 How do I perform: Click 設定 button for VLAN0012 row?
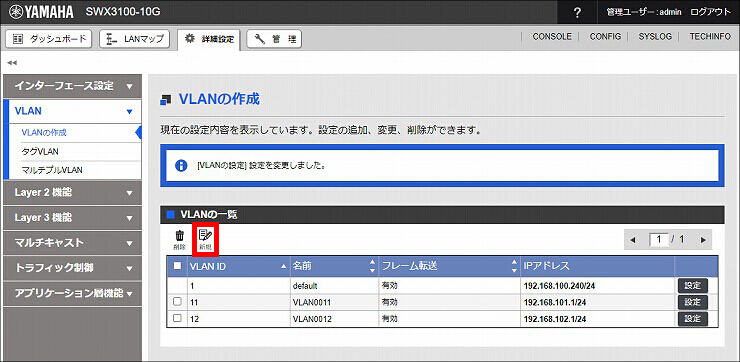pos(693,319)
